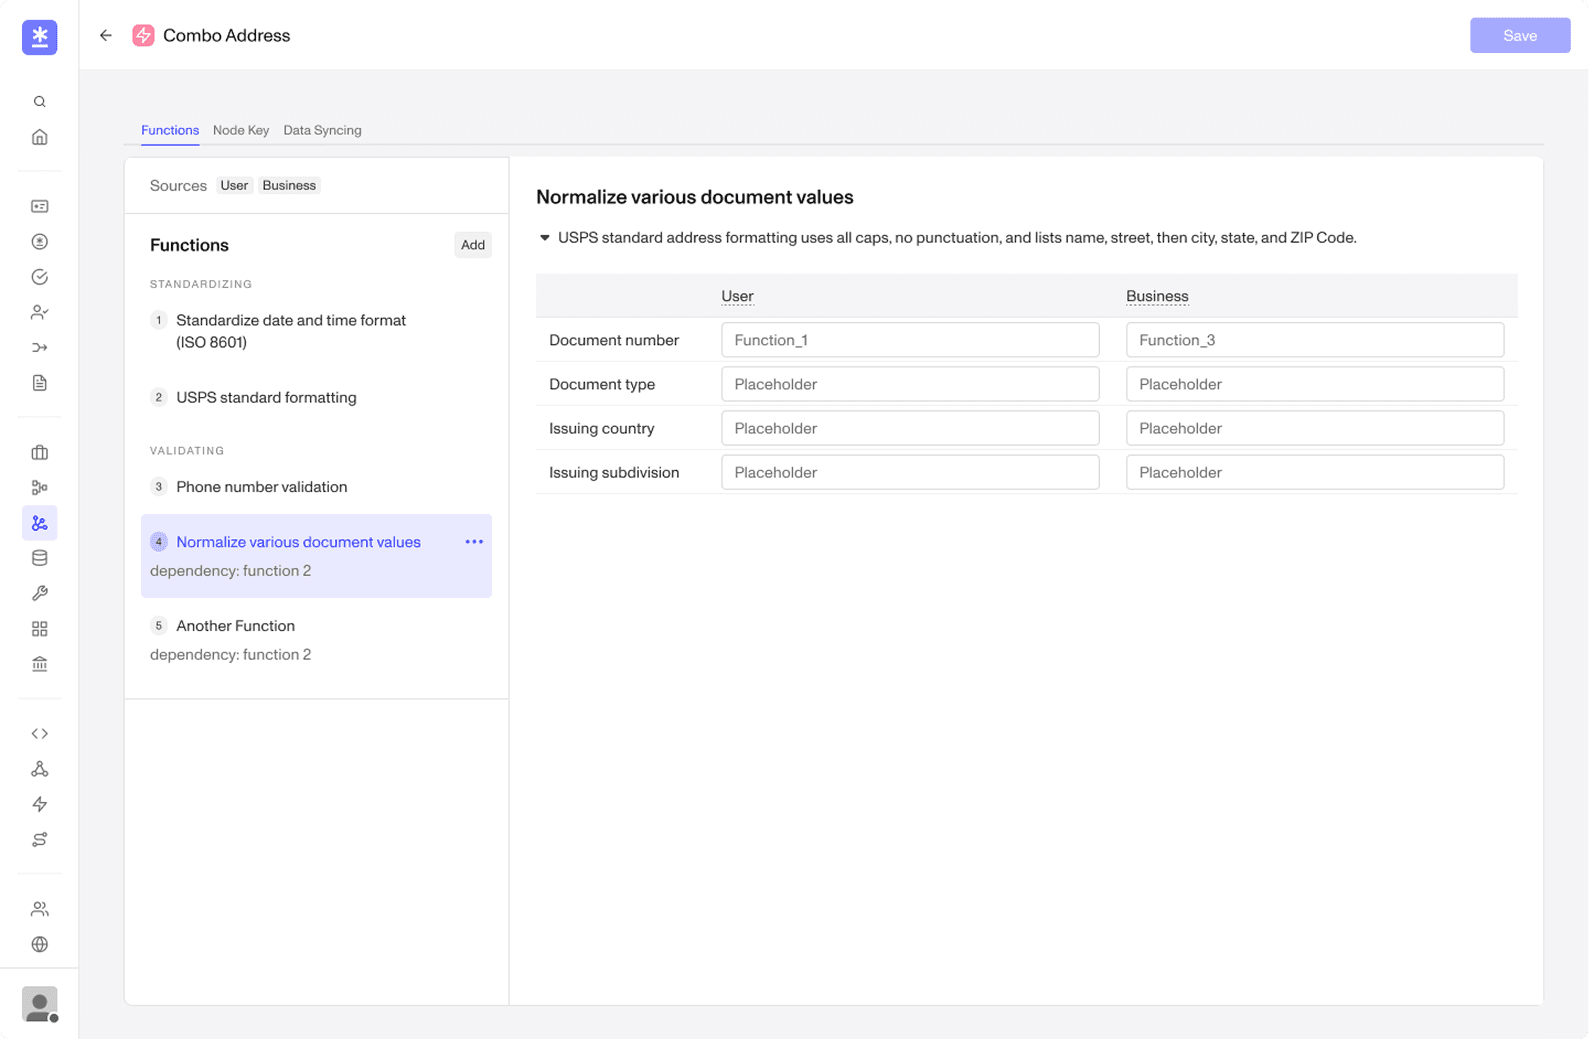The height and width of the screenshot is (1040, 1589).
Task: Switch to the Node Key tab
Action: tap(241, 130)
